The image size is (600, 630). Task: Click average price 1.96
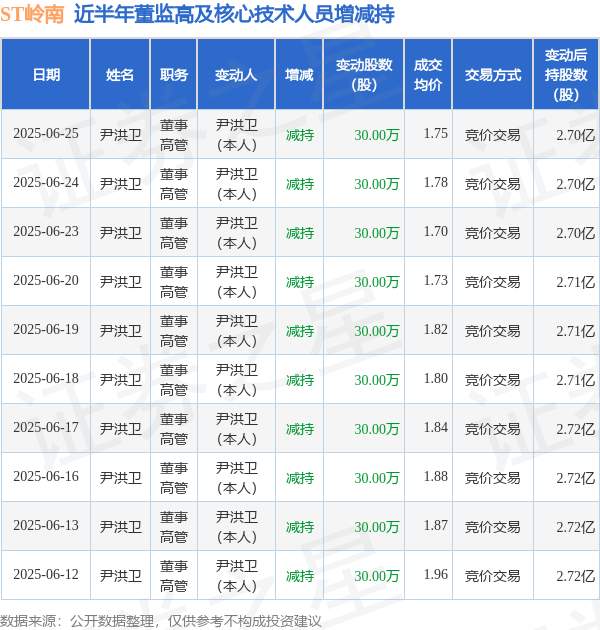click(436, 575)
